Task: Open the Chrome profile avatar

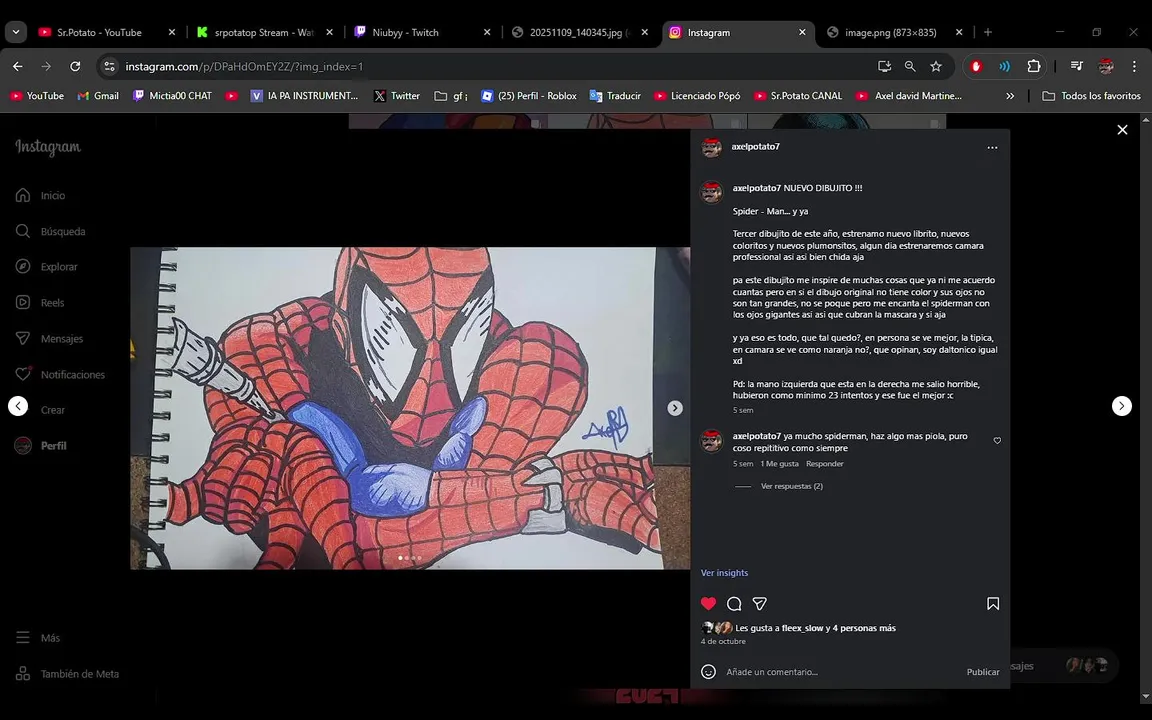Action: pos(1105,66)
